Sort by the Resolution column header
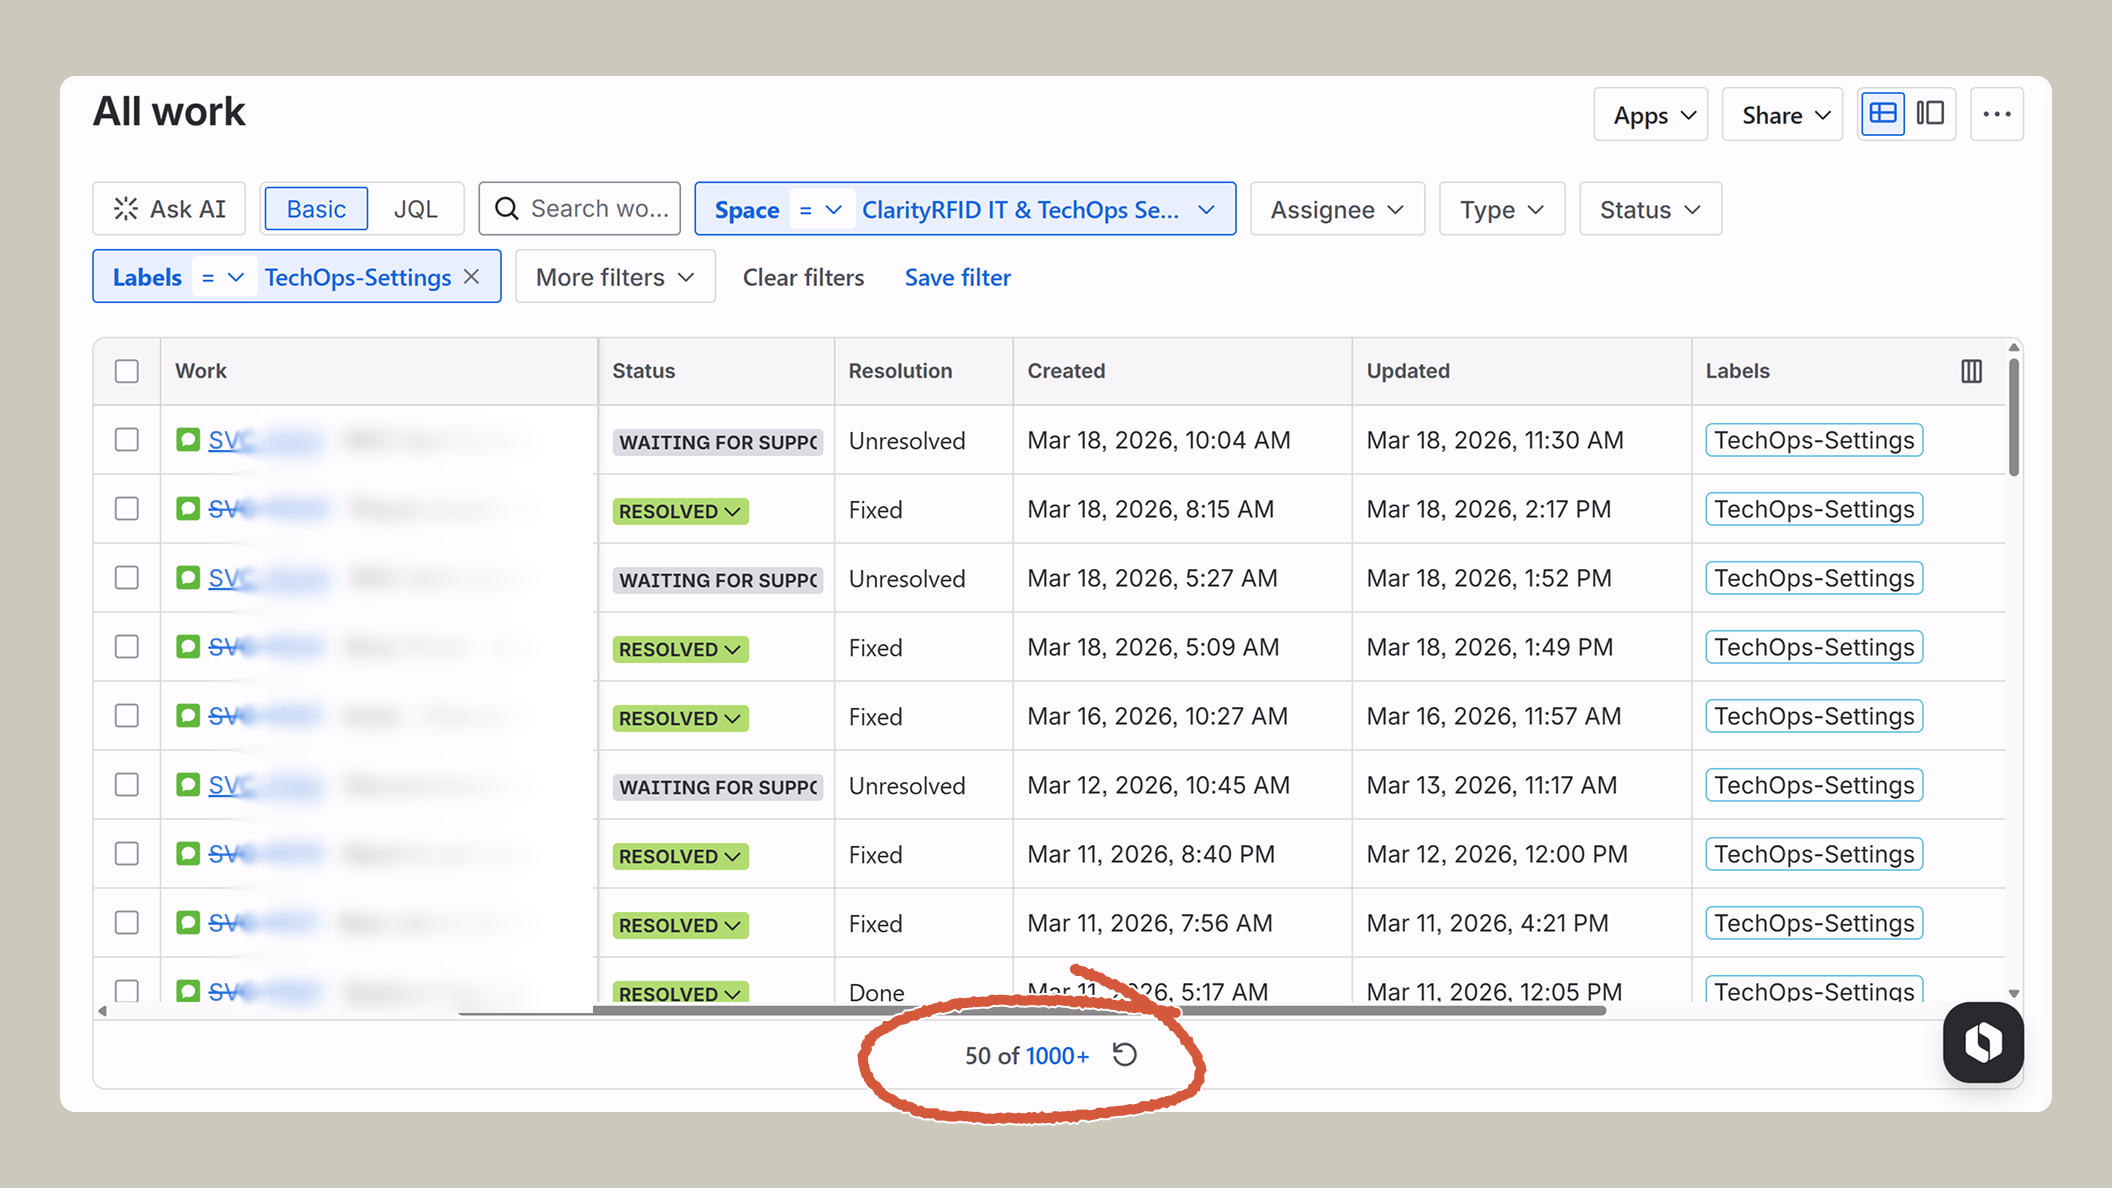The image size is (2112, 1188). coord(900,371)
